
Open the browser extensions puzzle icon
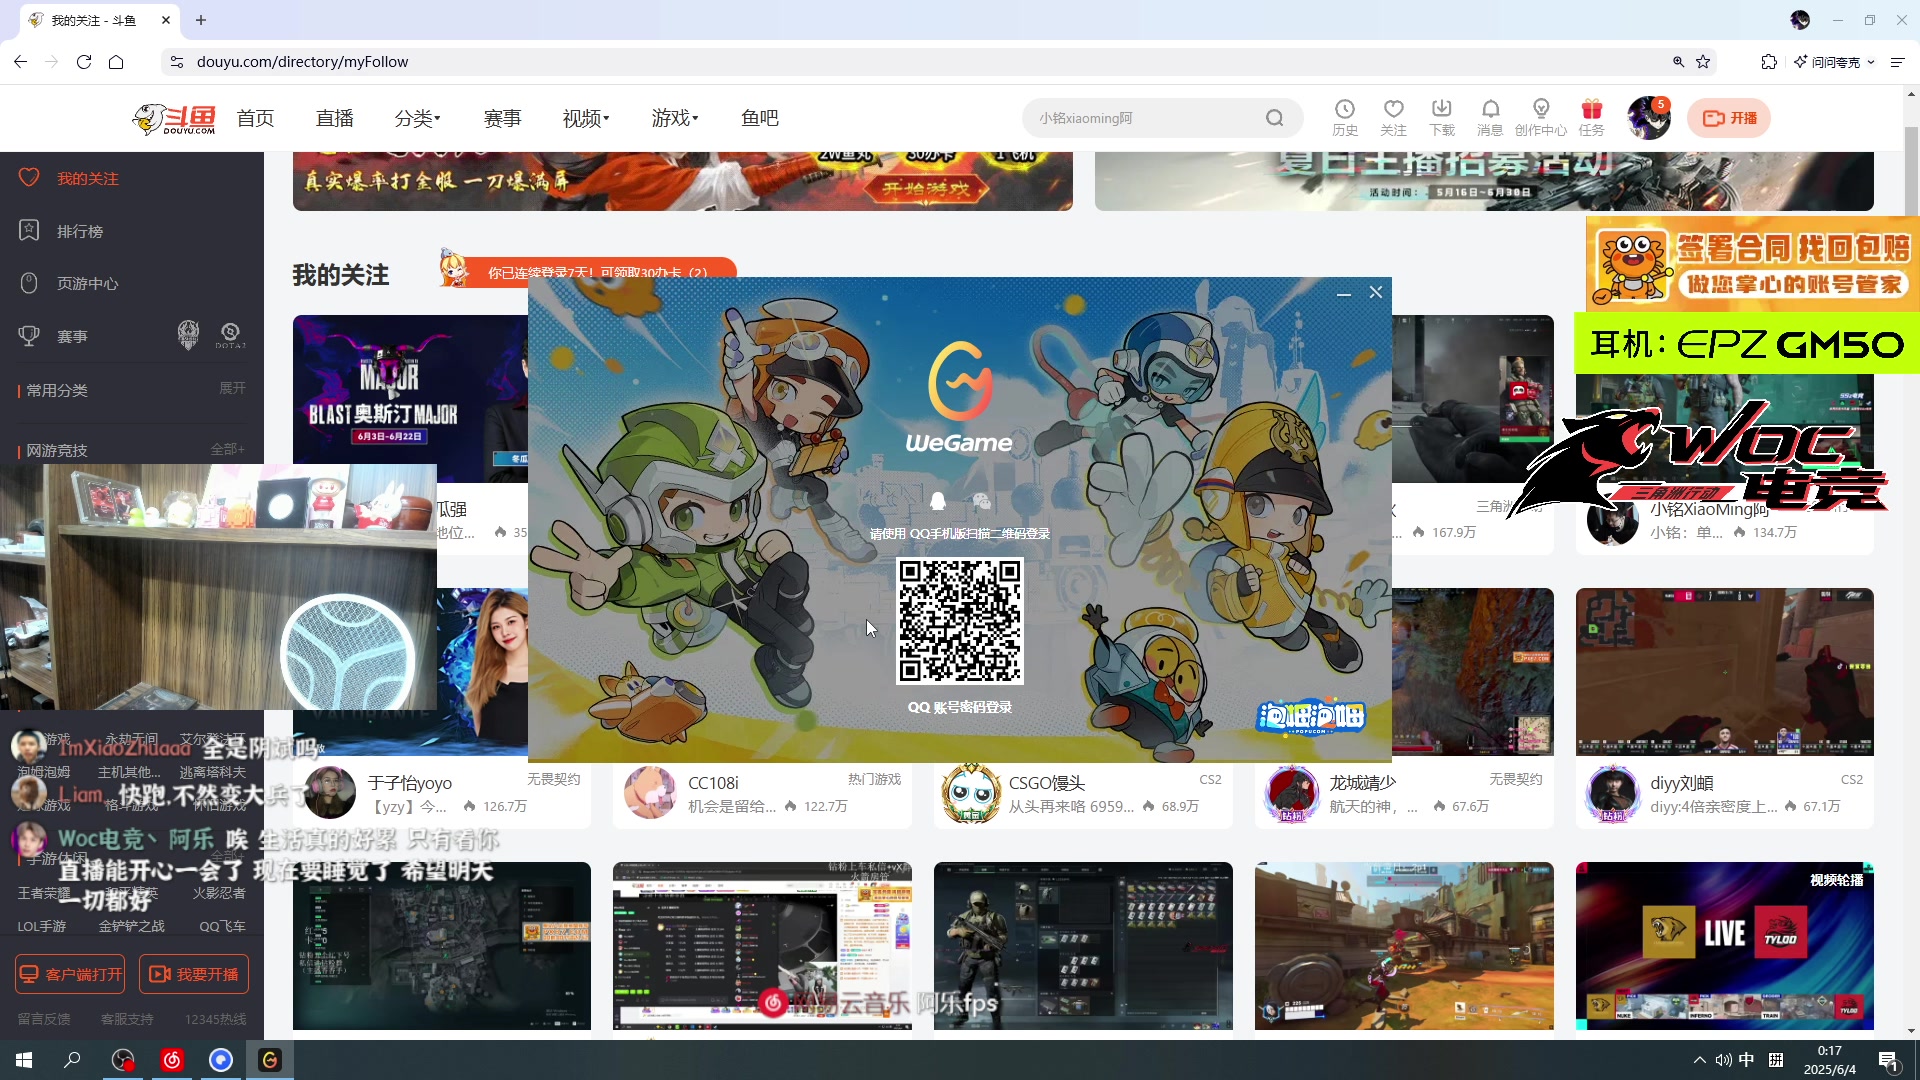click(x=1768, y=62)
